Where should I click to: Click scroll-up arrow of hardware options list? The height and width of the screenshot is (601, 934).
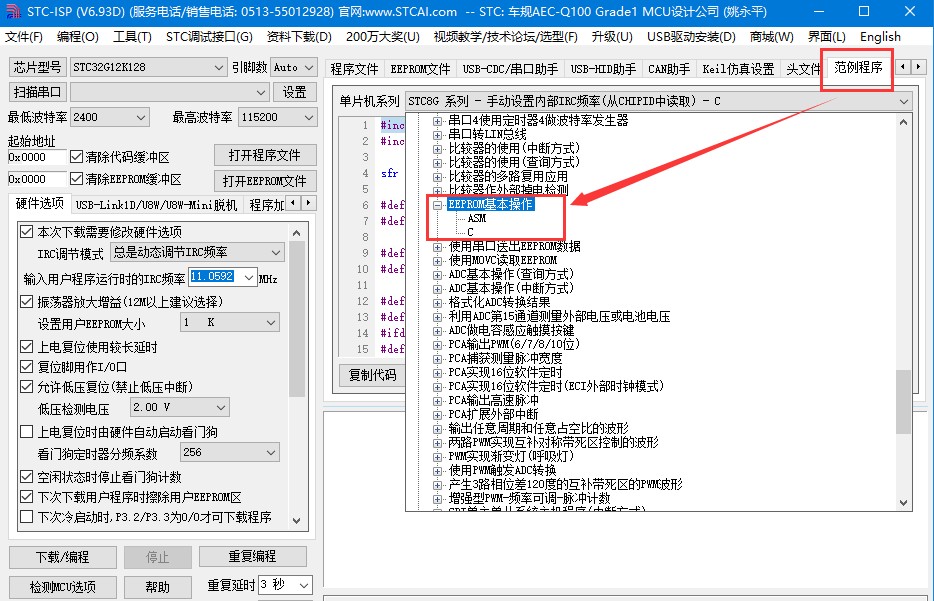point(297,233)
